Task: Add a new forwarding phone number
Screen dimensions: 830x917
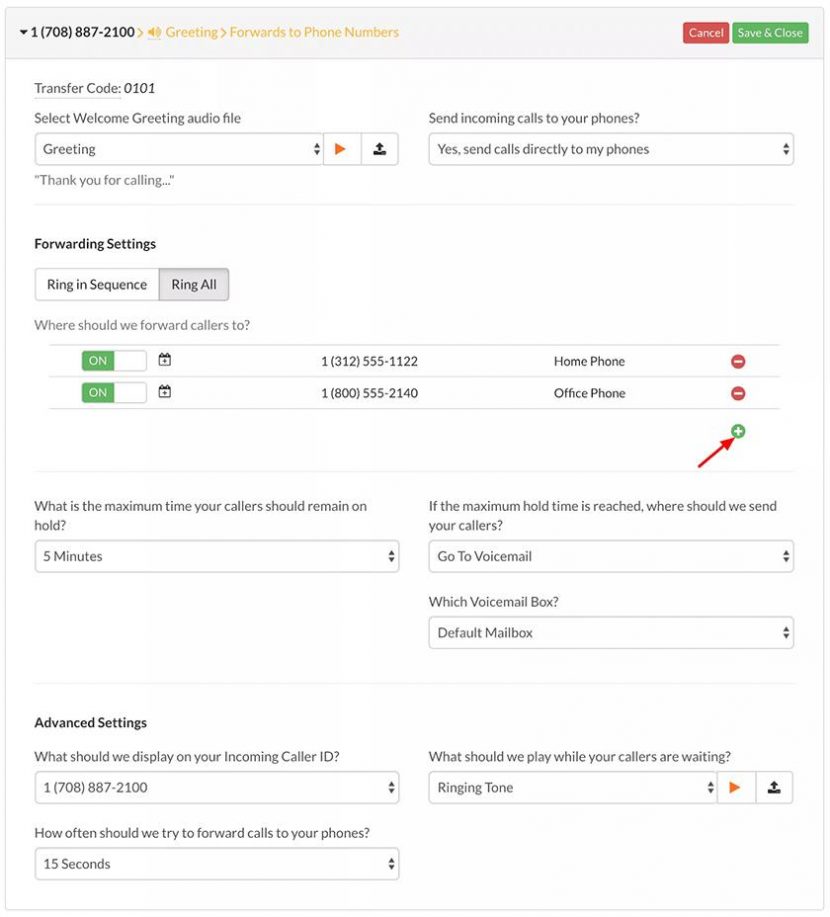Action: click(738, 430)
